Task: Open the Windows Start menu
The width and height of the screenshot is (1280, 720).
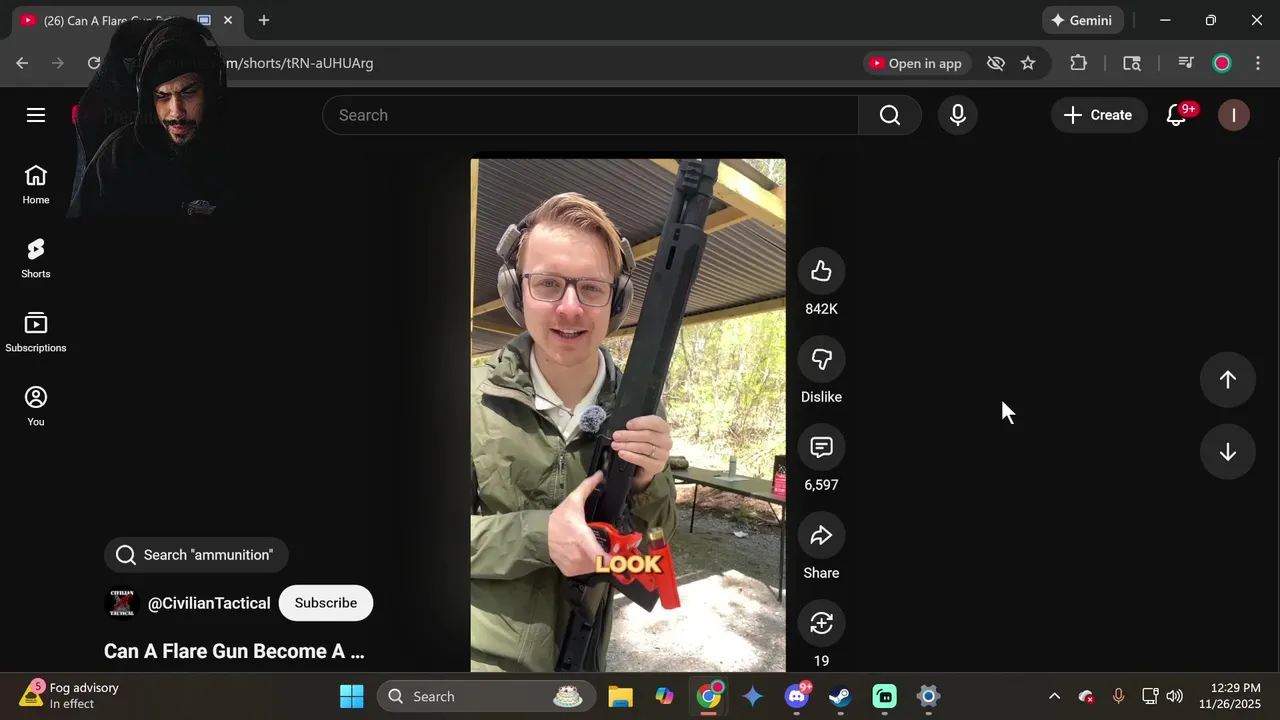Action: 352,696
